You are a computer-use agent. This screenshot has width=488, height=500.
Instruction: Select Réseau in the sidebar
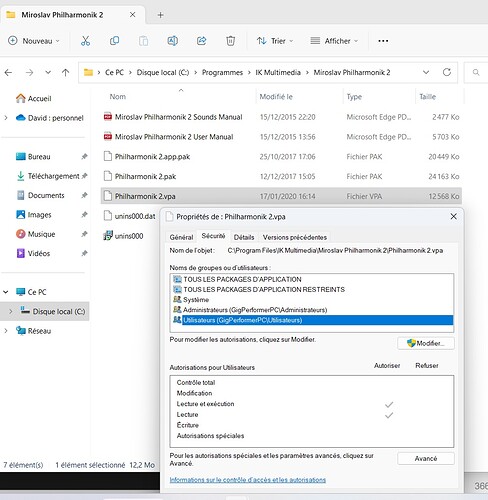click(34, 331)
